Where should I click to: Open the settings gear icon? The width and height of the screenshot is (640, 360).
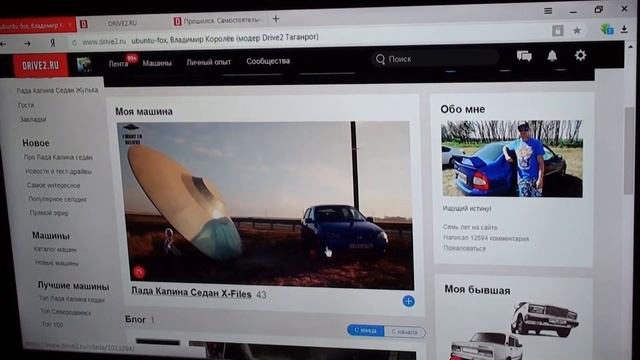580,55
